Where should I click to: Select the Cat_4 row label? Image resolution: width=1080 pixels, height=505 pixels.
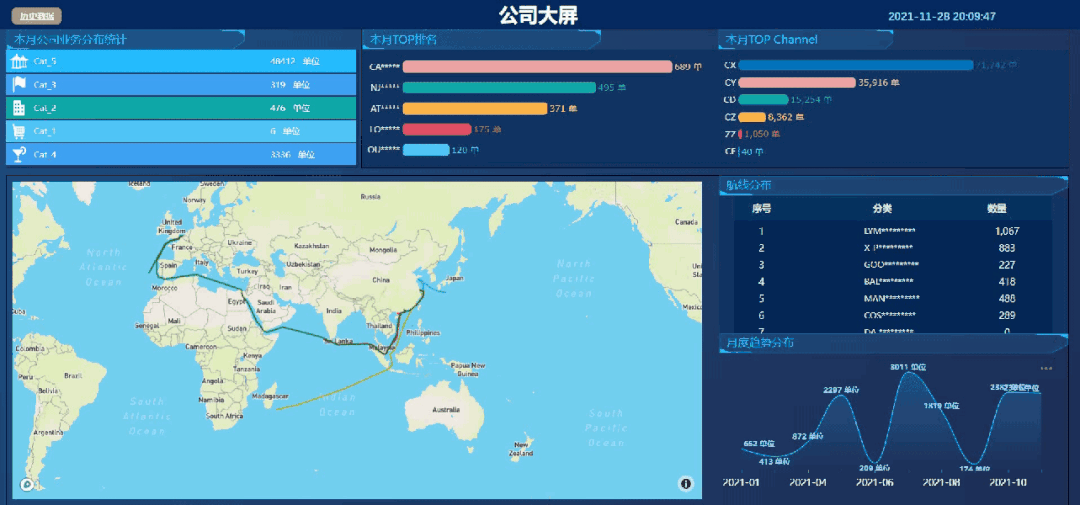pyautogui.click(x=45, y=154)
